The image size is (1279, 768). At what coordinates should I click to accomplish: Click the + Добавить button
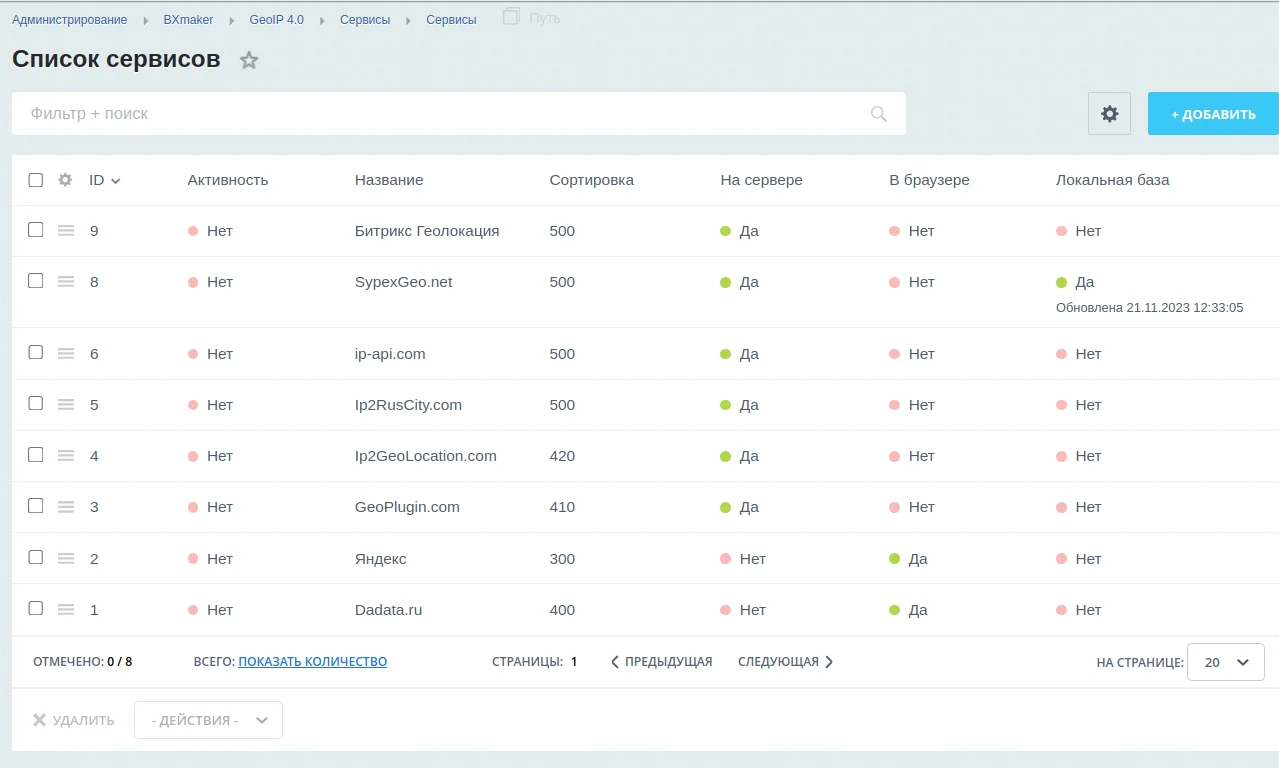click(1213, 114)
